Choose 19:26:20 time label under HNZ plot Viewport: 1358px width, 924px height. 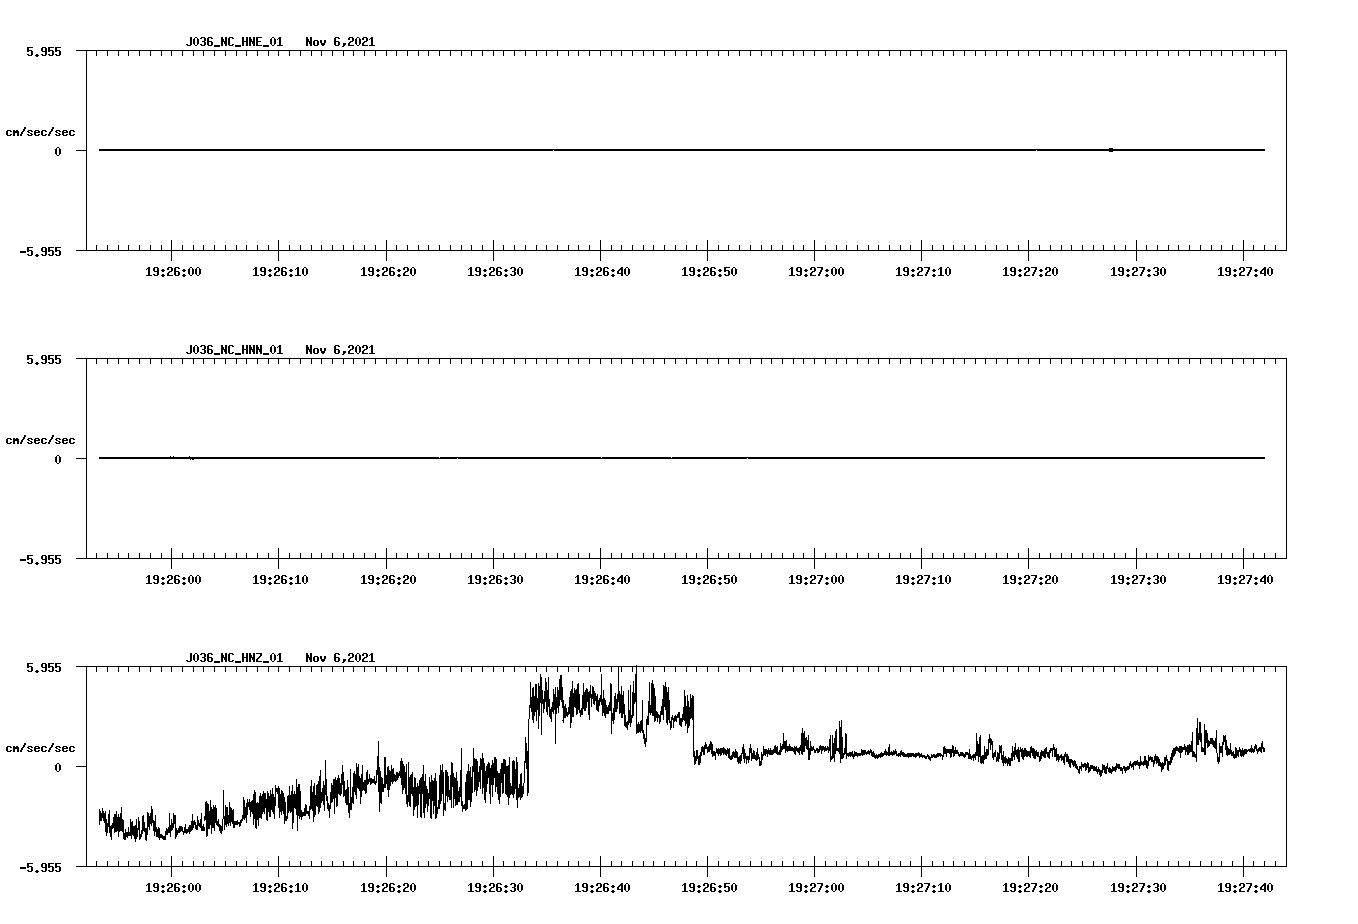(387, 887)
